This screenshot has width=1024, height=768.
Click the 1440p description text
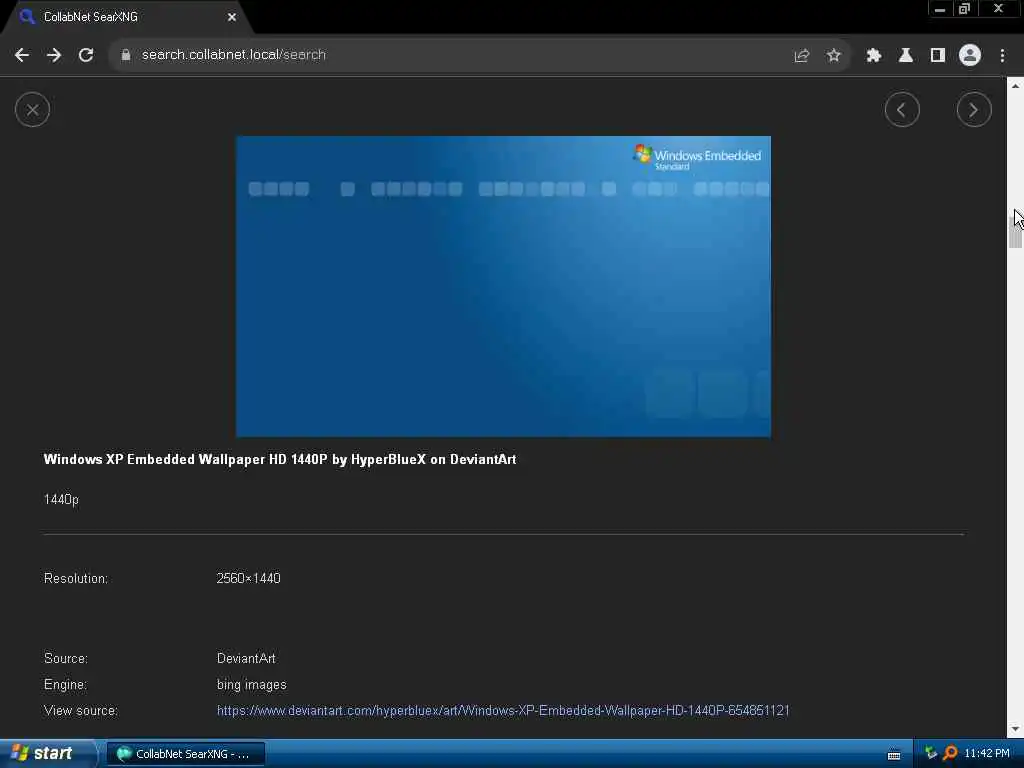(x=61, y=500)
